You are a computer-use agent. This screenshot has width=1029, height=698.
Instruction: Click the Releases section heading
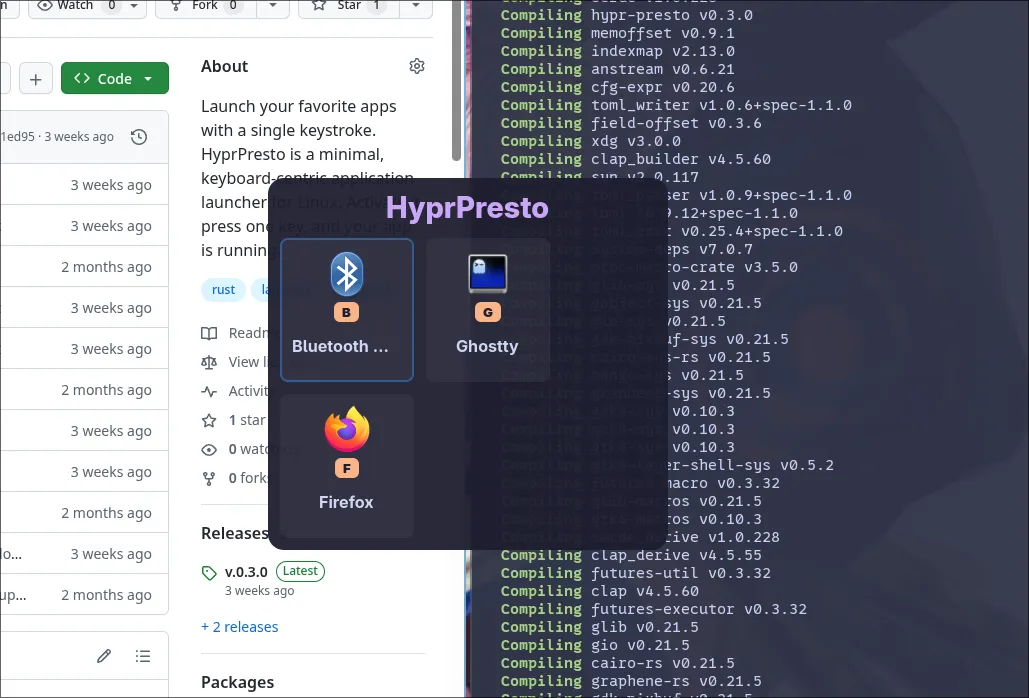234,533
